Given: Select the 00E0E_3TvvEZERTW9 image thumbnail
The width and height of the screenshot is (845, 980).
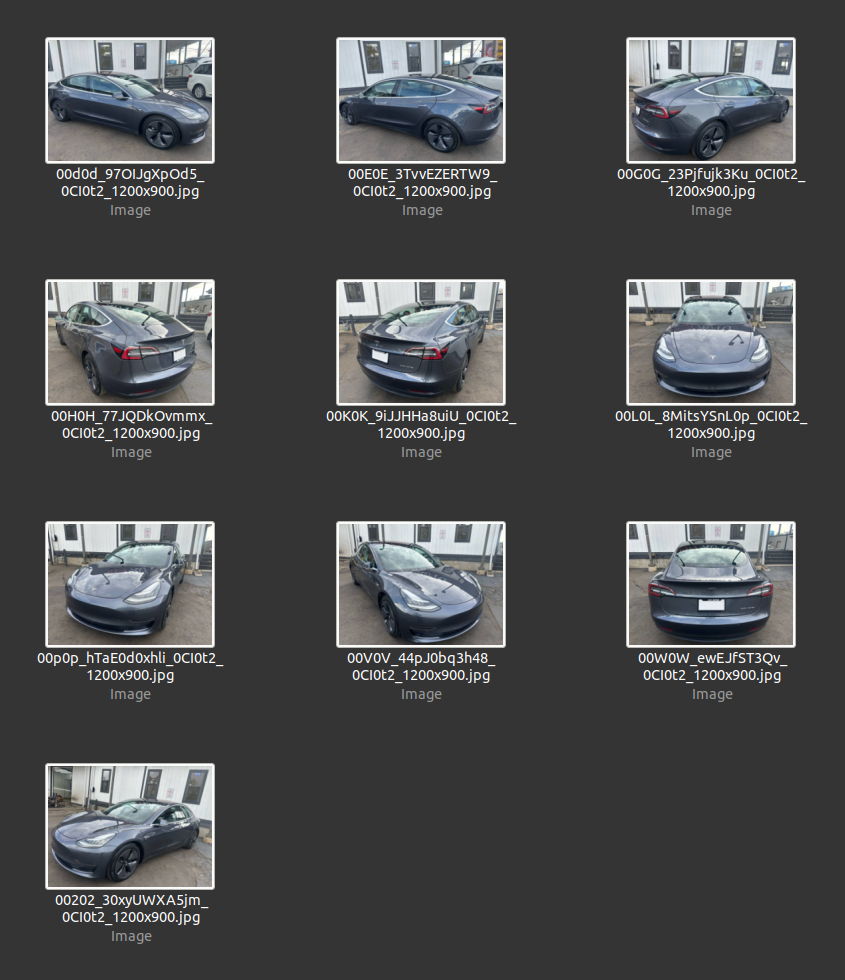Looking at the screenshot, I should coord(421,100).
